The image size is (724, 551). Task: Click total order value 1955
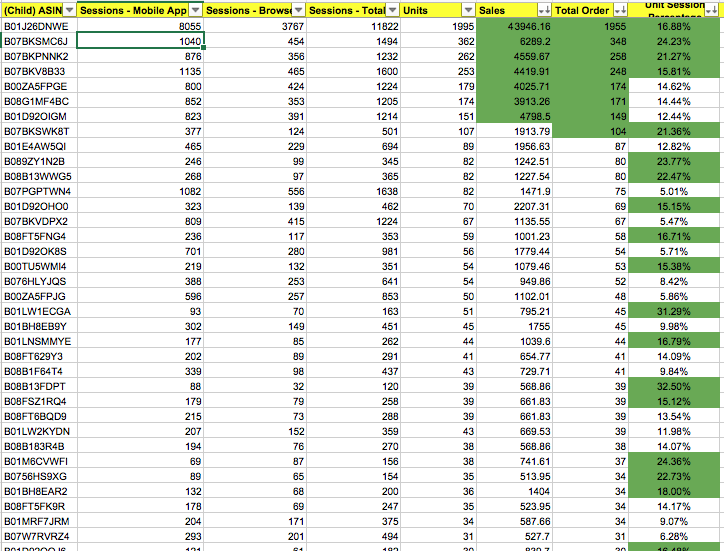(590, 26)
